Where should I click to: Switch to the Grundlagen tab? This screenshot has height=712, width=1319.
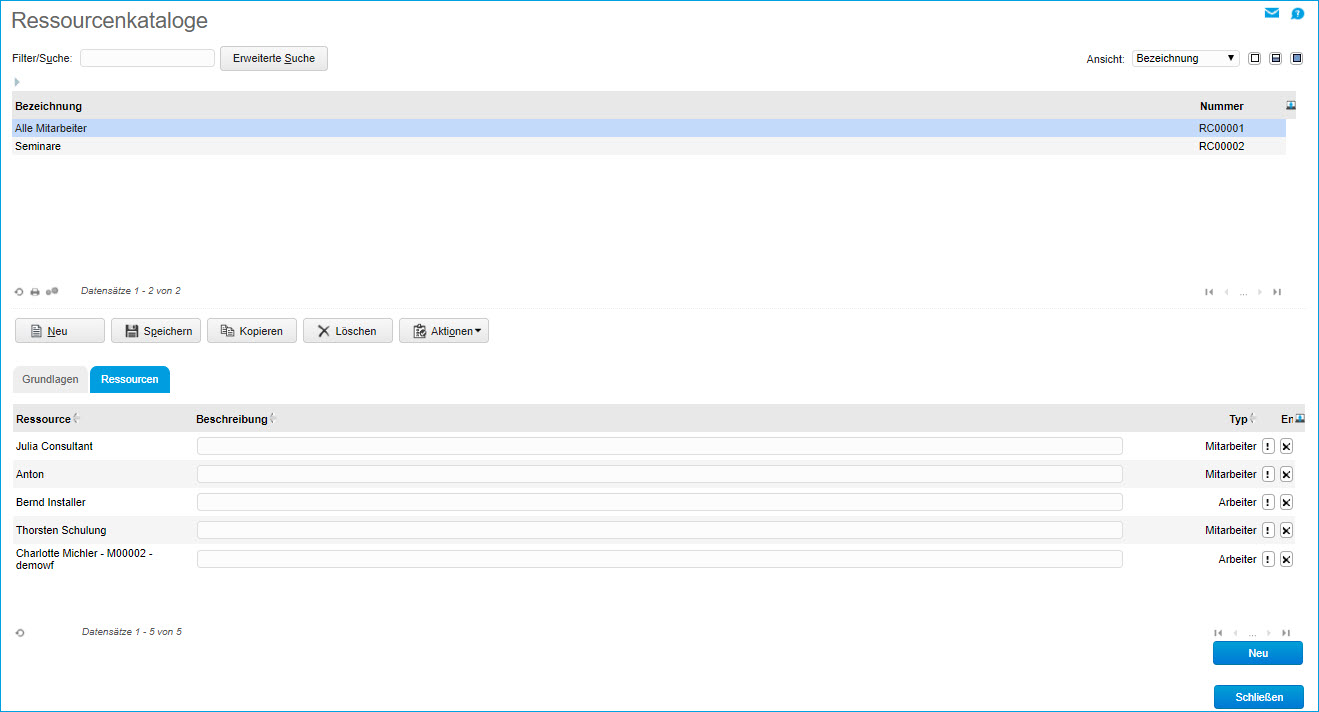[x=50, y=380]
